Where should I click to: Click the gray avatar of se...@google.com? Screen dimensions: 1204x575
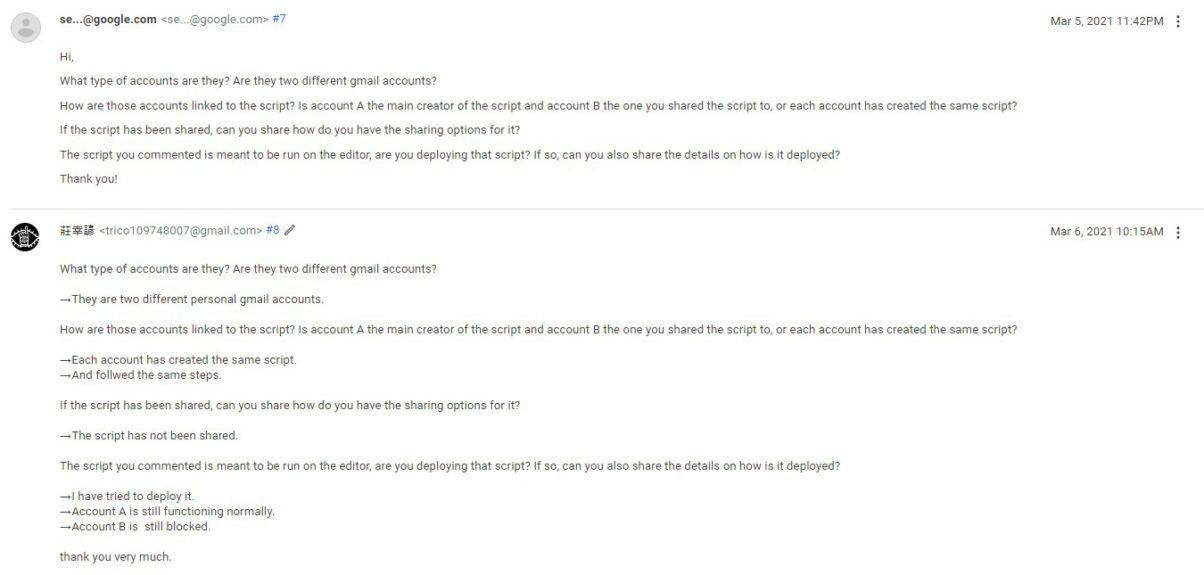(x=25, y=27)
